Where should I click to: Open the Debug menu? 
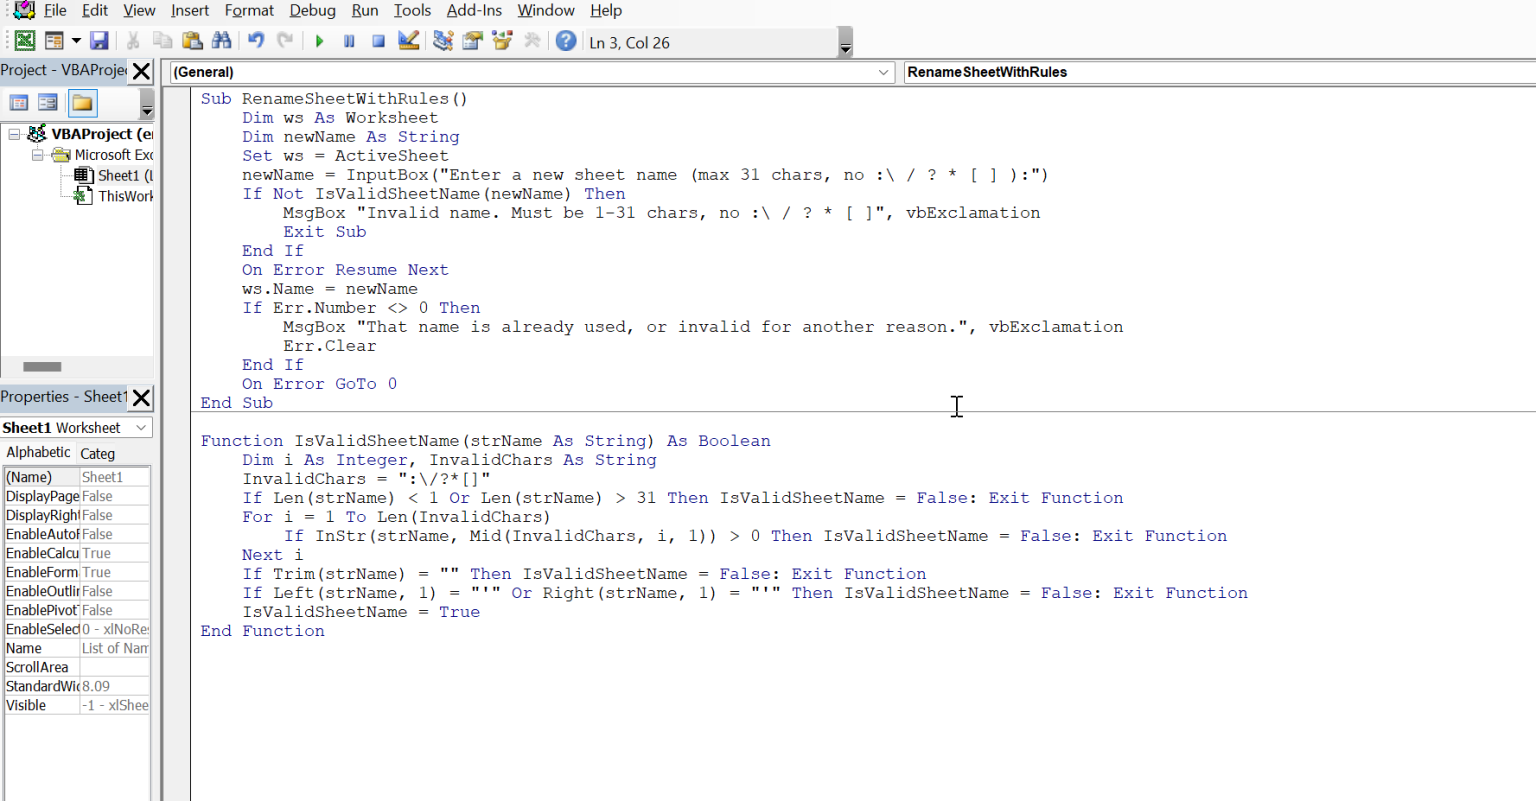[x=312, y=10]
